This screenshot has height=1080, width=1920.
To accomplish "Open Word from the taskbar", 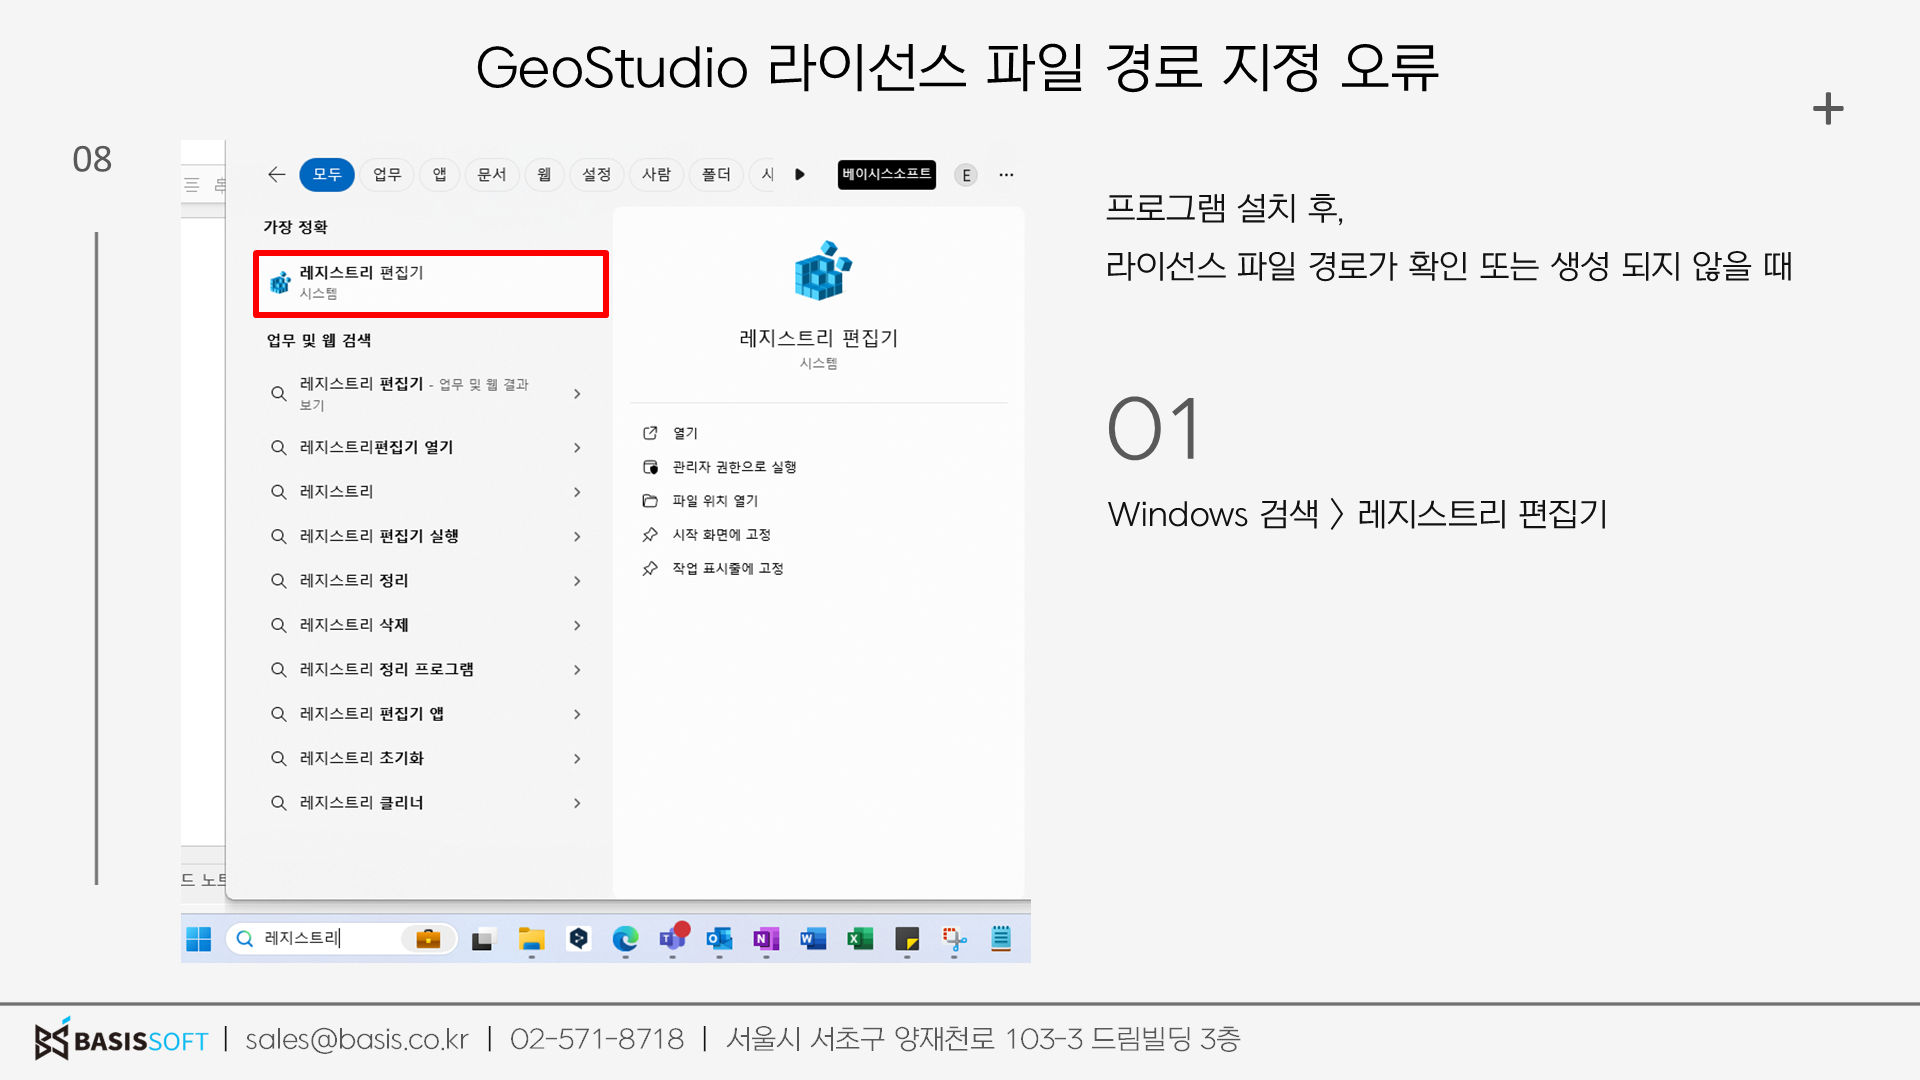I will 813,939.
